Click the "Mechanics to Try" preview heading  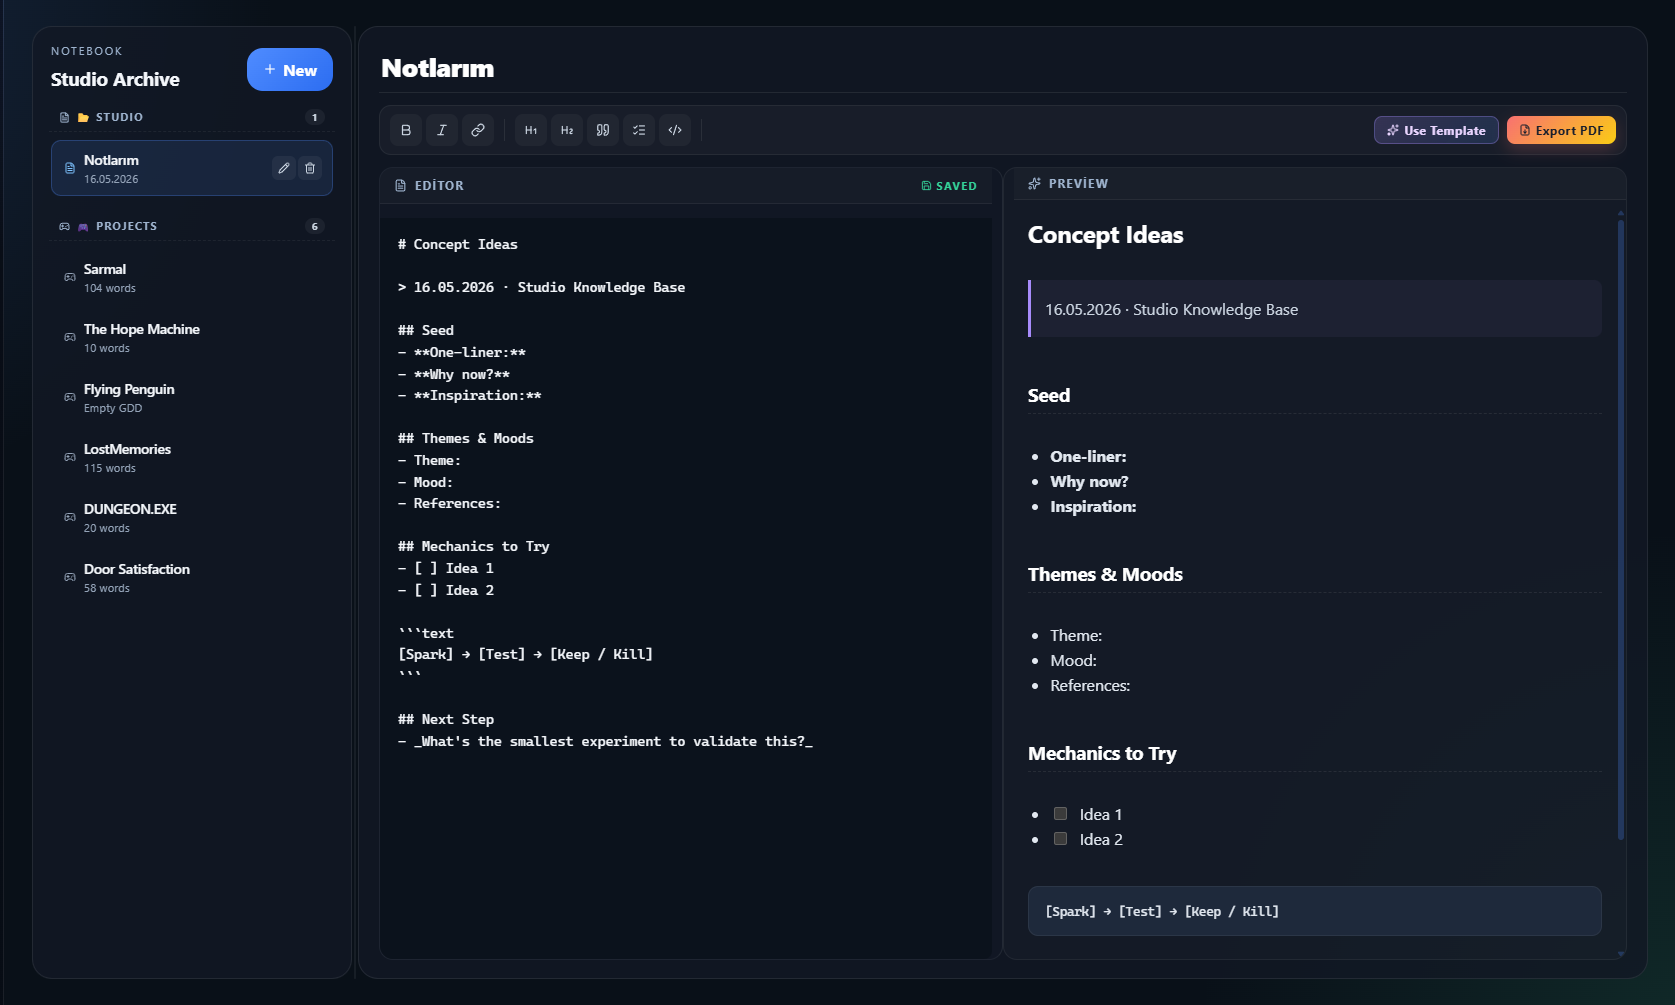(1102, 753)
